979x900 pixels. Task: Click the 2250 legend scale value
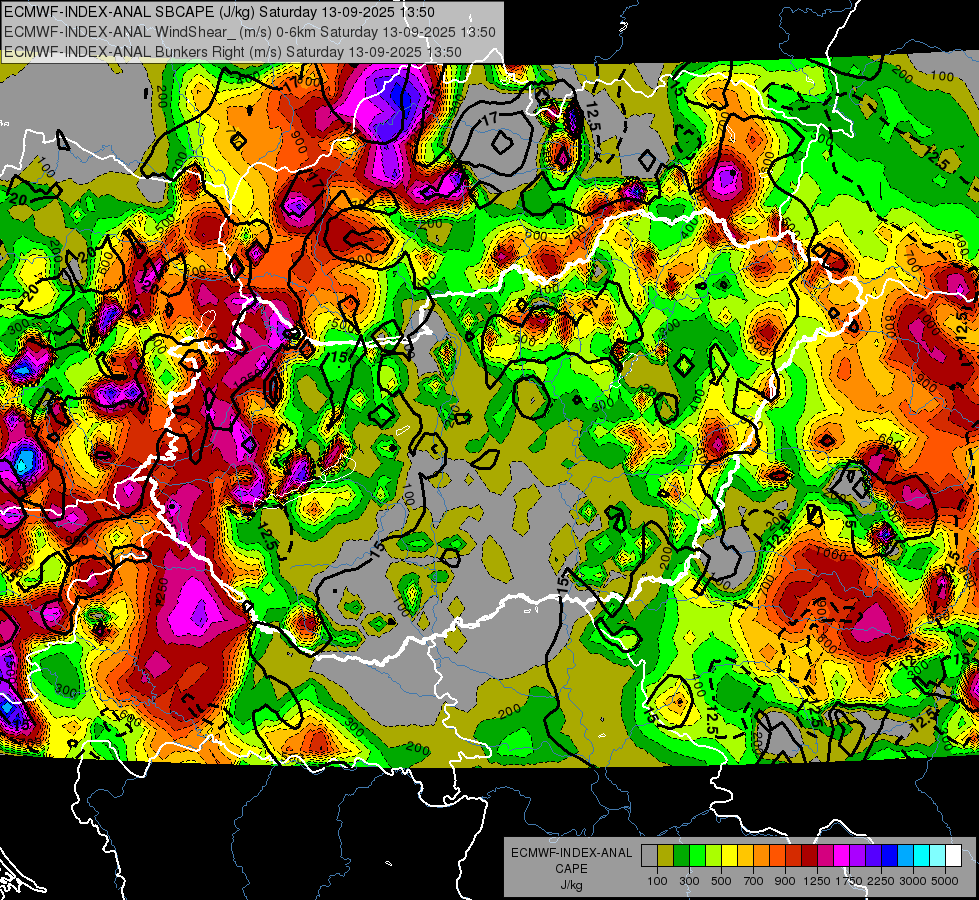pos(882,881)
